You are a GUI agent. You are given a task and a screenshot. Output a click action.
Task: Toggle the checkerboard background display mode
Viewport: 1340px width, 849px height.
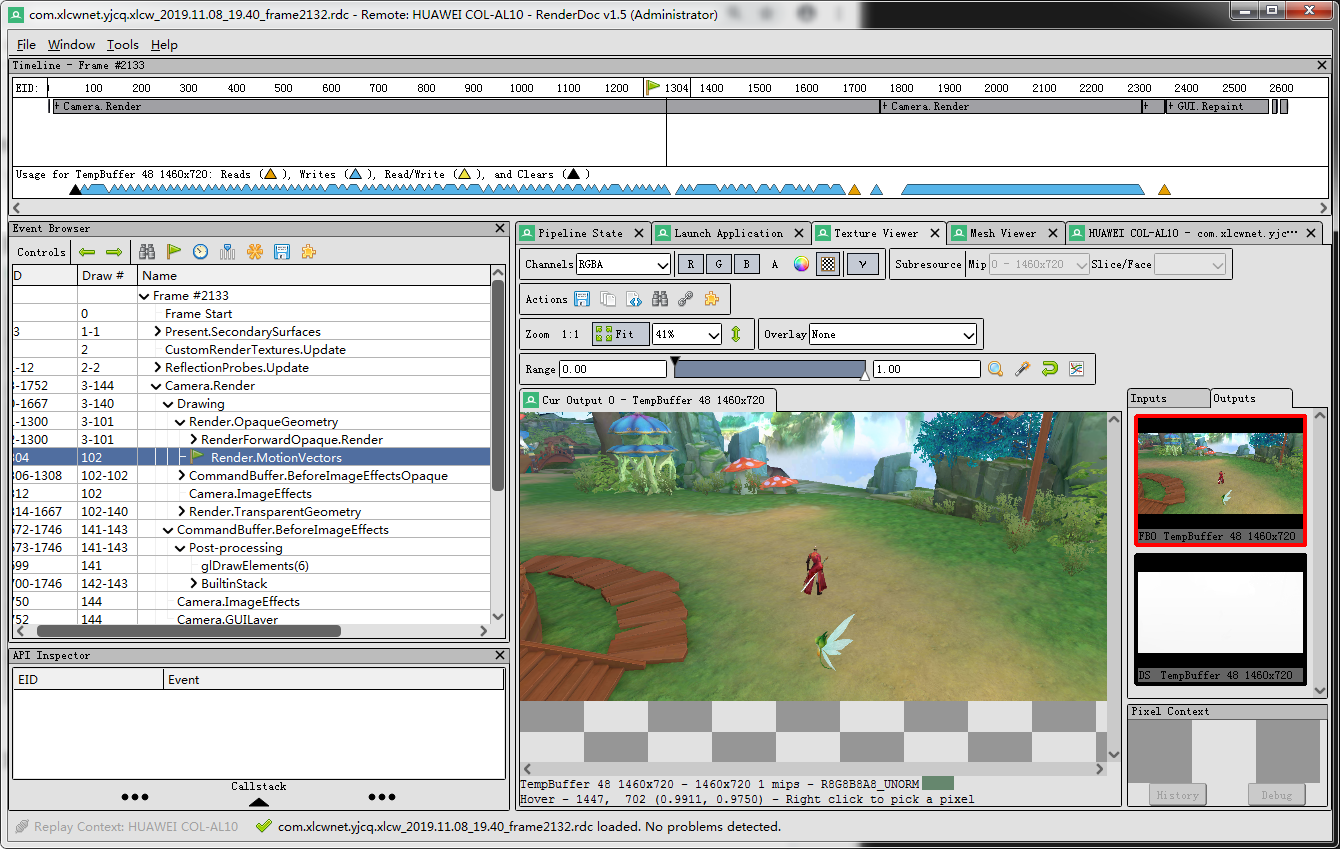pyautogui.click(x=827, y=263)
